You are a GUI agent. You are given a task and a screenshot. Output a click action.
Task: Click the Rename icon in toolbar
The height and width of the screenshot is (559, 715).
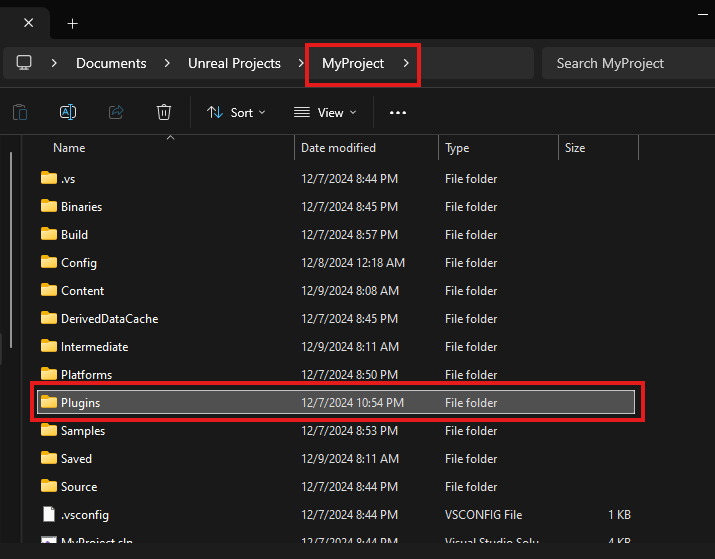pyautogui.click(x=68, y=112)
